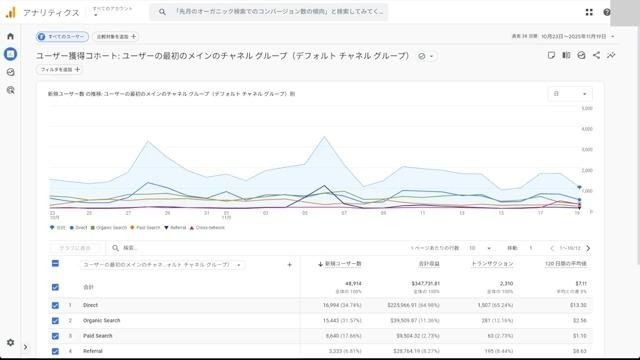This screenshot has height=360, width=640.
Task: Click the annotations note icon
Action: click(551, 55)
